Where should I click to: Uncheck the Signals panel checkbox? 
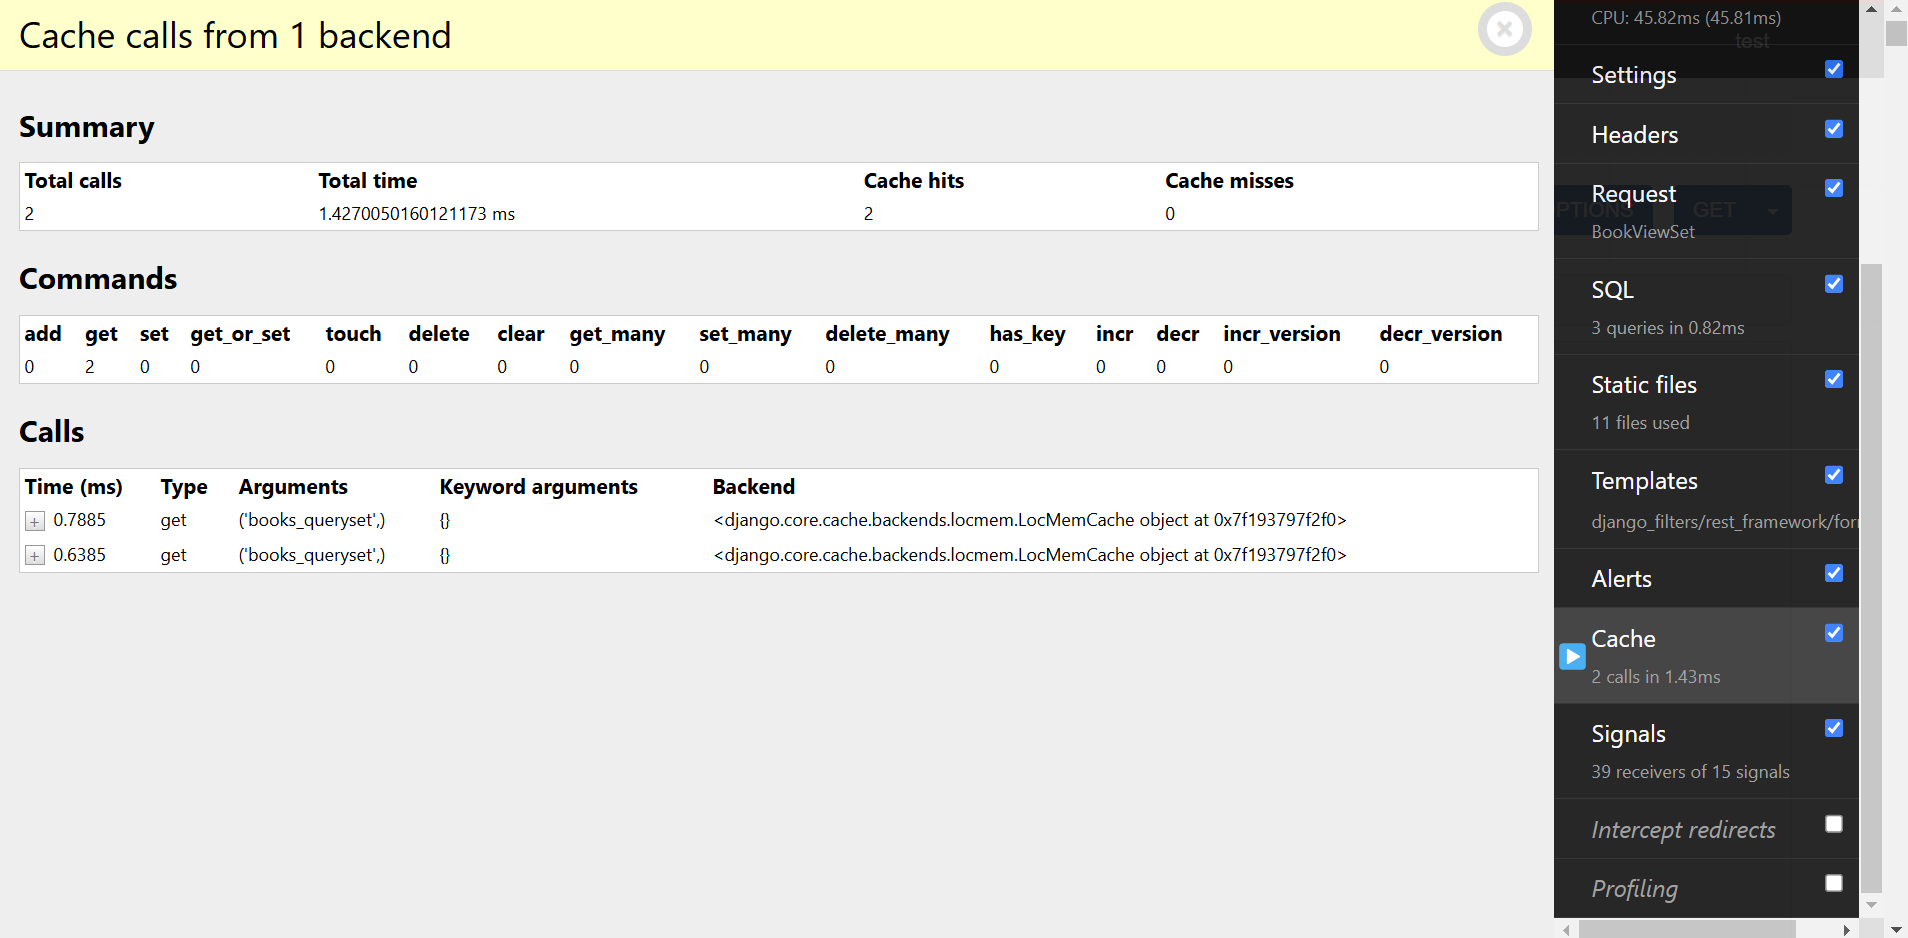(1834, 728)
